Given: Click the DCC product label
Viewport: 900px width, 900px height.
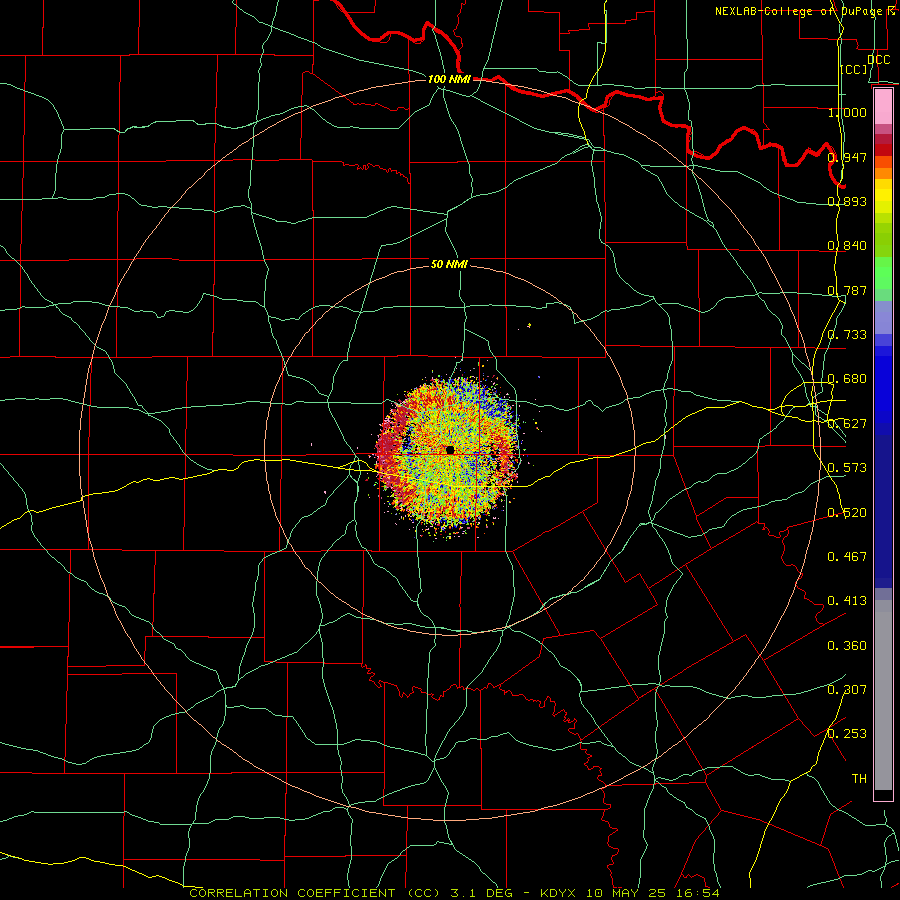Looking at the screenshot, I should [878, 59].
